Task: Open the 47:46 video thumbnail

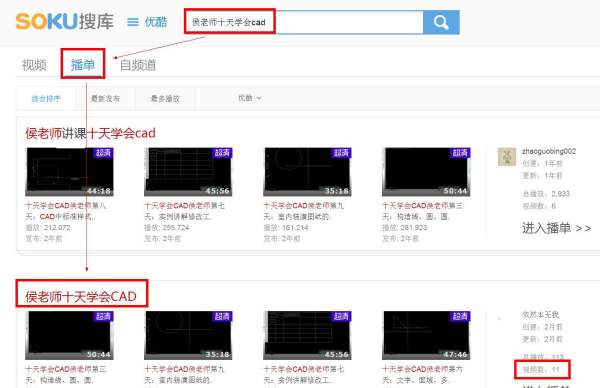Action: [x=426, y=335]
